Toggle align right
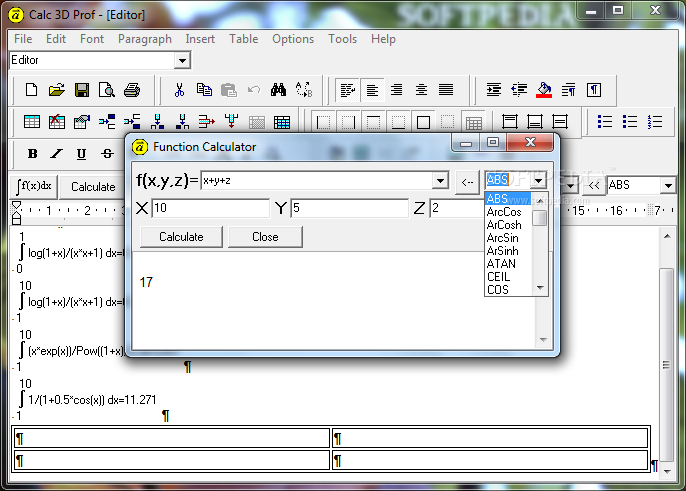This screenshot has width=686, height=491. click(397, 90)
